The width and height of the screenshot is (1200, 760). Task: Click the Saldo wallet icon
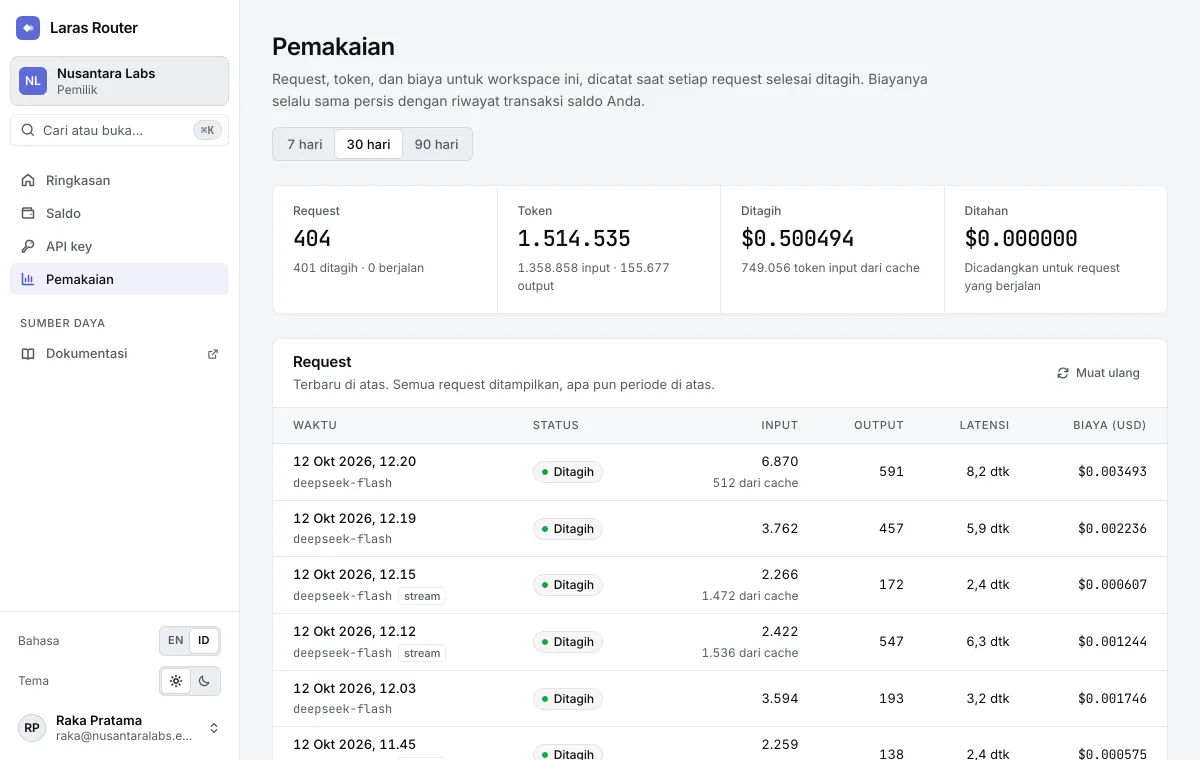click(x=28, y=213)
